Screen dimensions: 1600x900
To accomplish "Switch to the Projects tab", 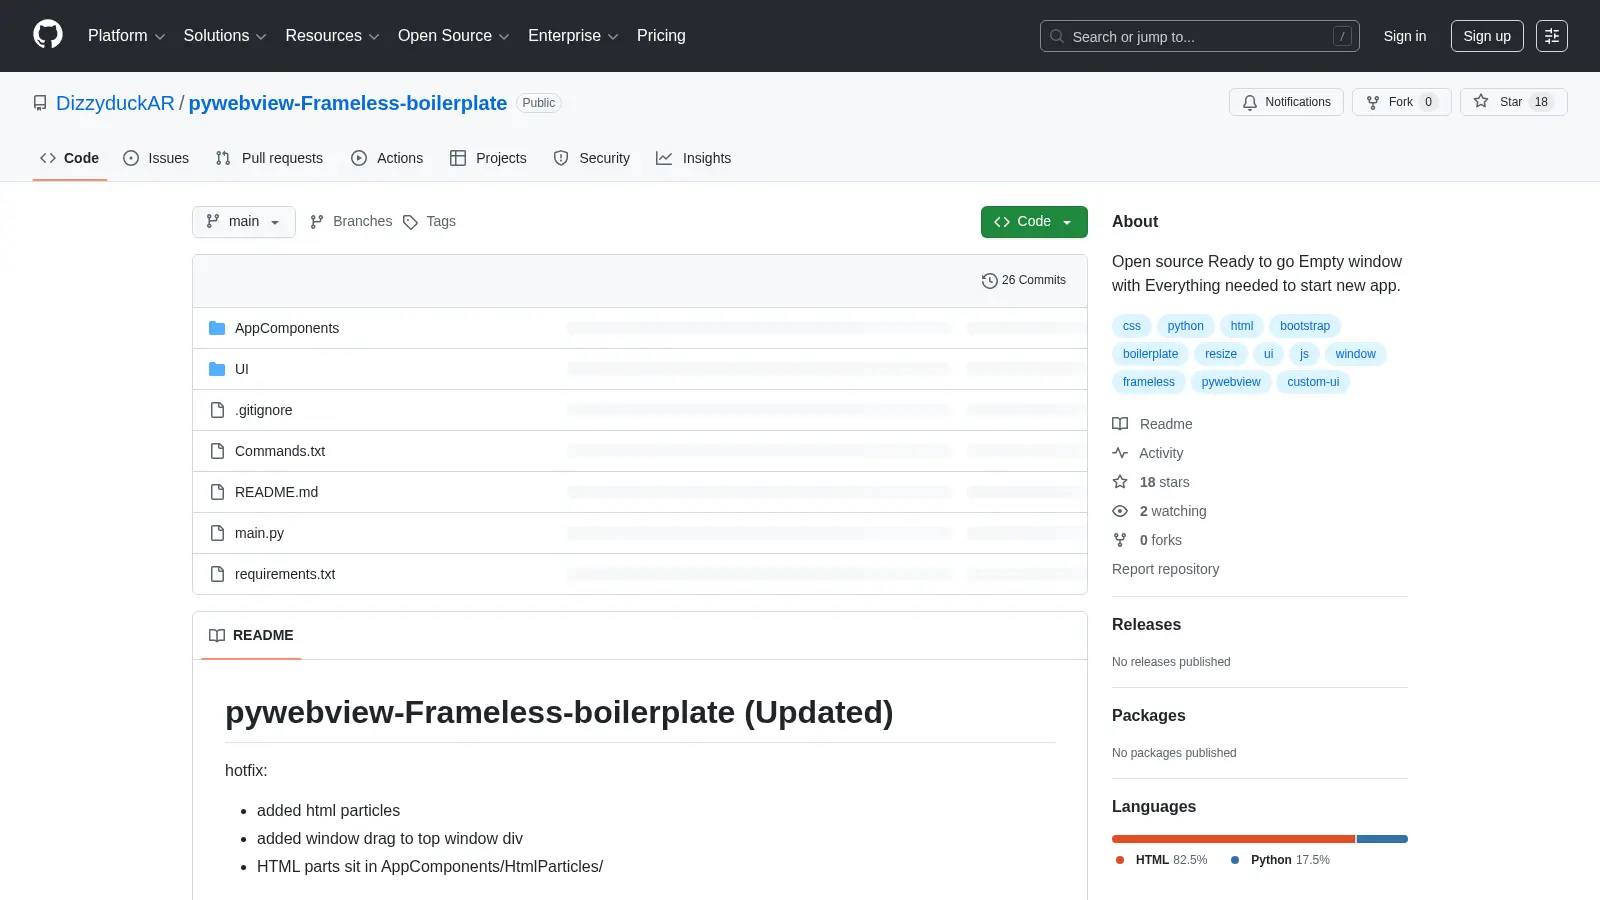I will (x=488, y=158).
